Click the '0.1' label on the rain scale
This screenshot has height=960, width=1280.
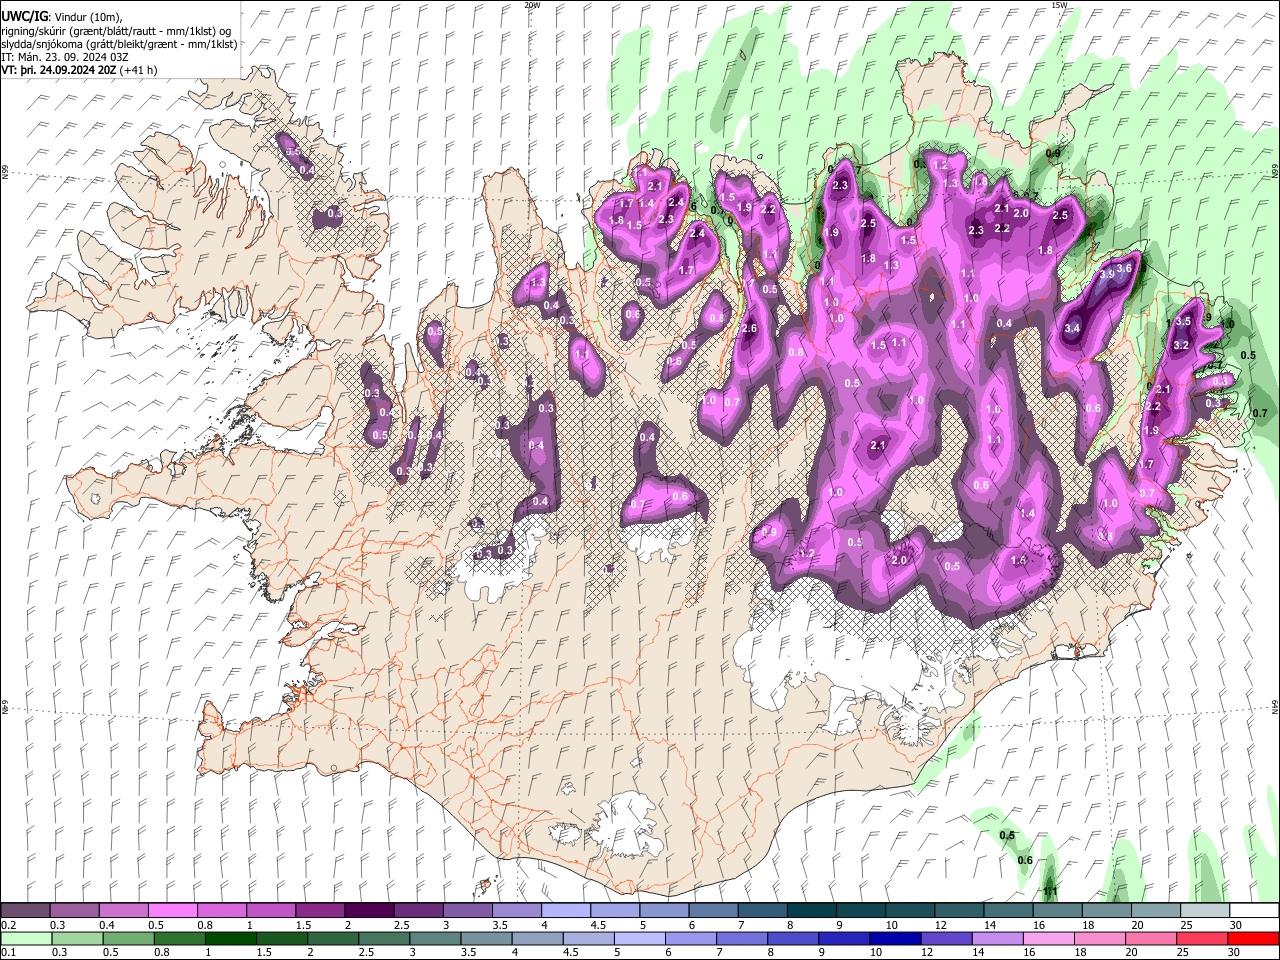point(9,953)
